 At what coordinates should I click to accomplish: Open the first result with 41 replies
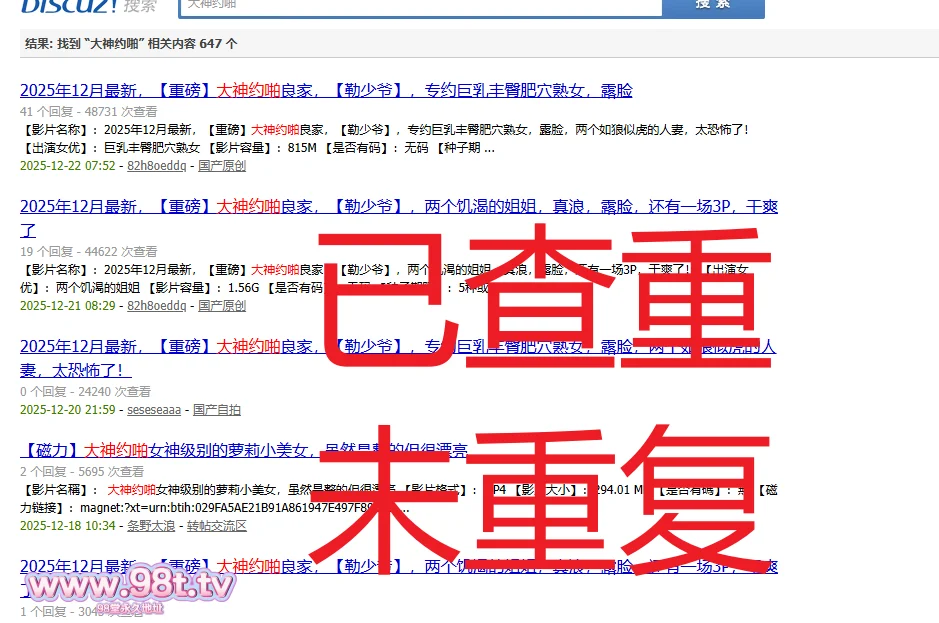click(x=326, y=91)
